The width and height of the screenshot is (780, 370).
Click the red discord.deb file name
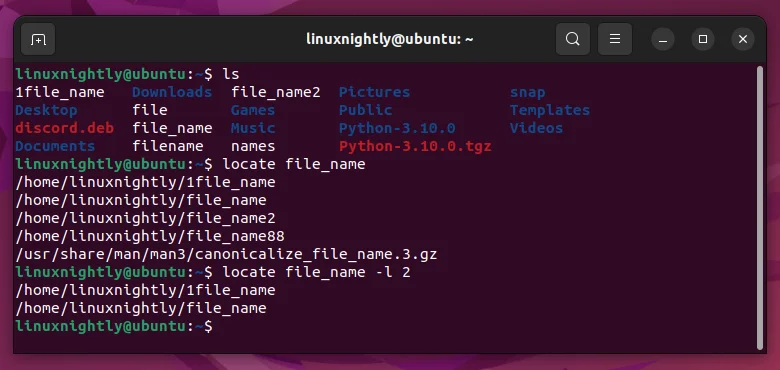pyautogui.click(x=65, y=128)
